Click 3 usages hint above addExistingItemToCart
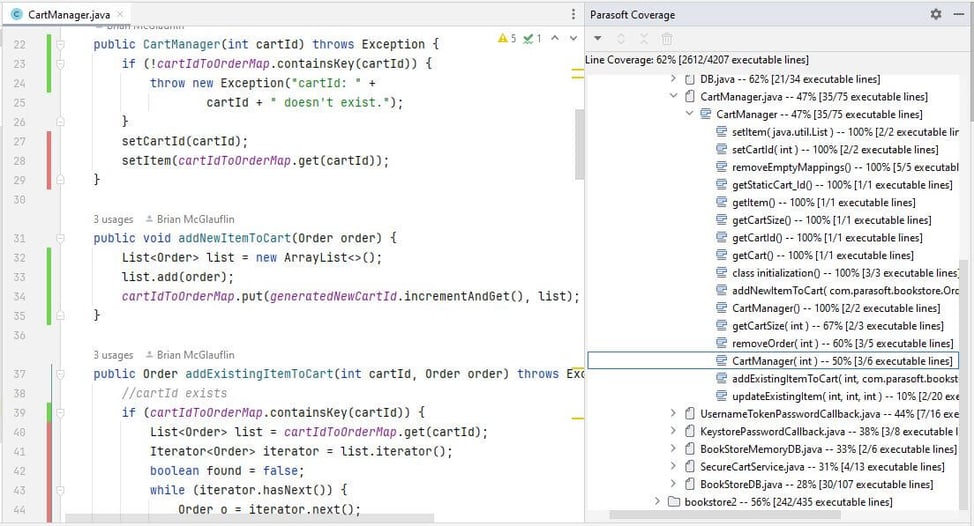 [113, 355]
